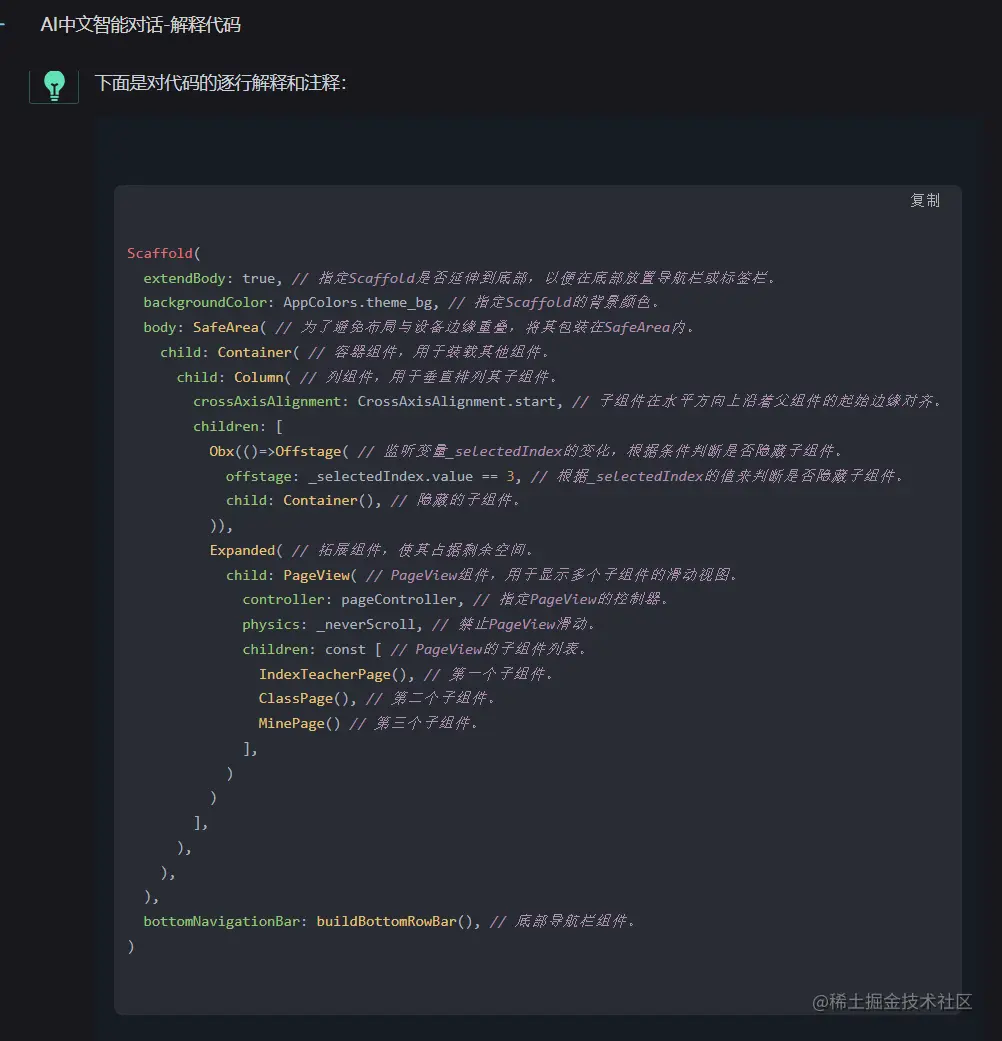The image size is (1002, 1041).
Task: Click the Obx(()=>Offstage( line
Action: 526,451
